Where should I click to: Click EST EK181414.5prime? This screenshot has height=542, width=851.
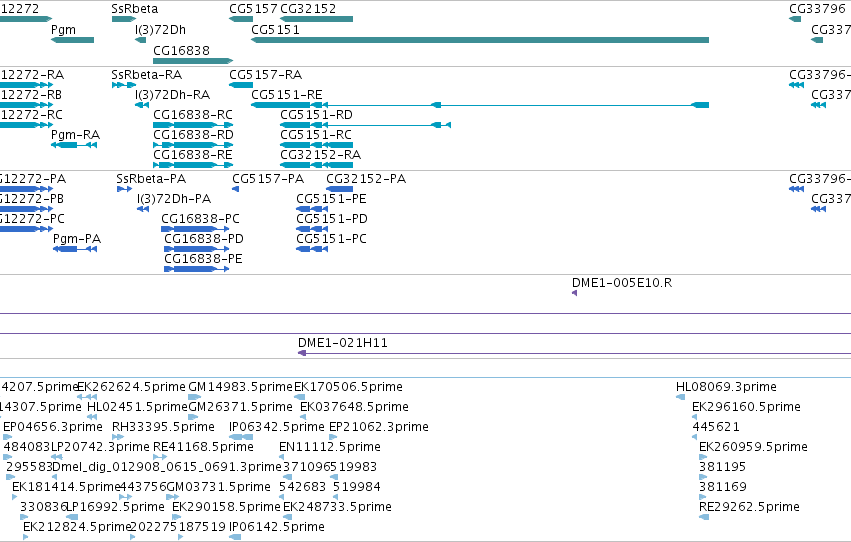pos(66,487)
